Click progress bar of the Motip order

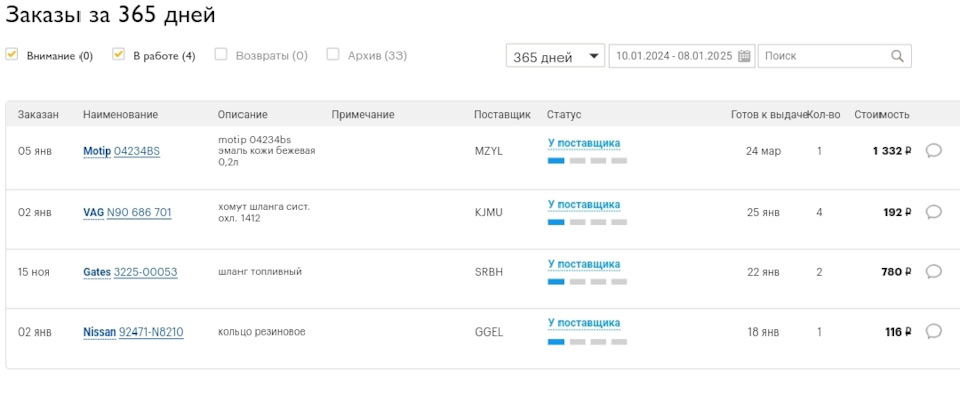tap(587, 160)
